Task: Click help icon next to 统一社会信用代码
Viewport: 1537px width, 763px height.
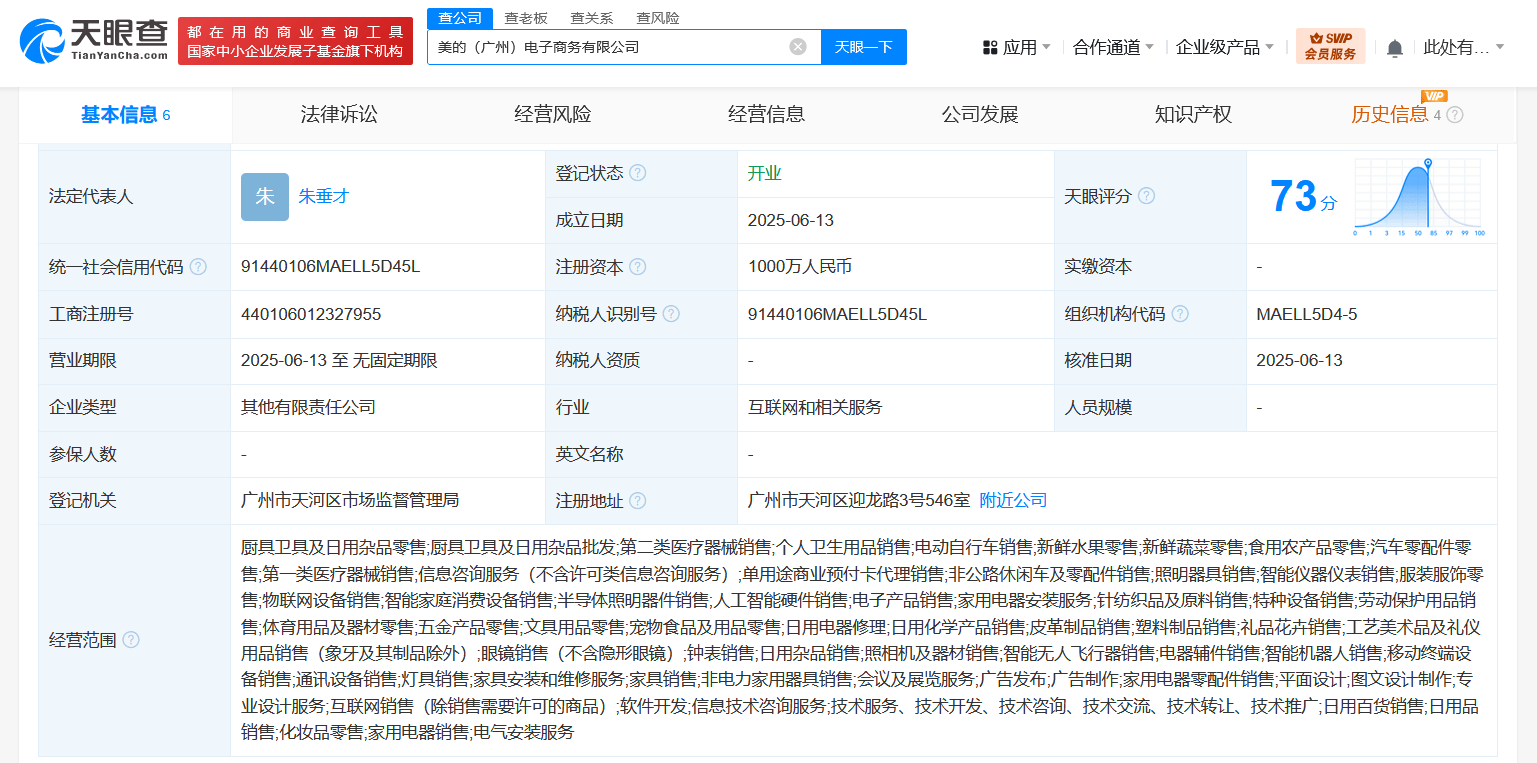Action: click(x=198, y=267)
